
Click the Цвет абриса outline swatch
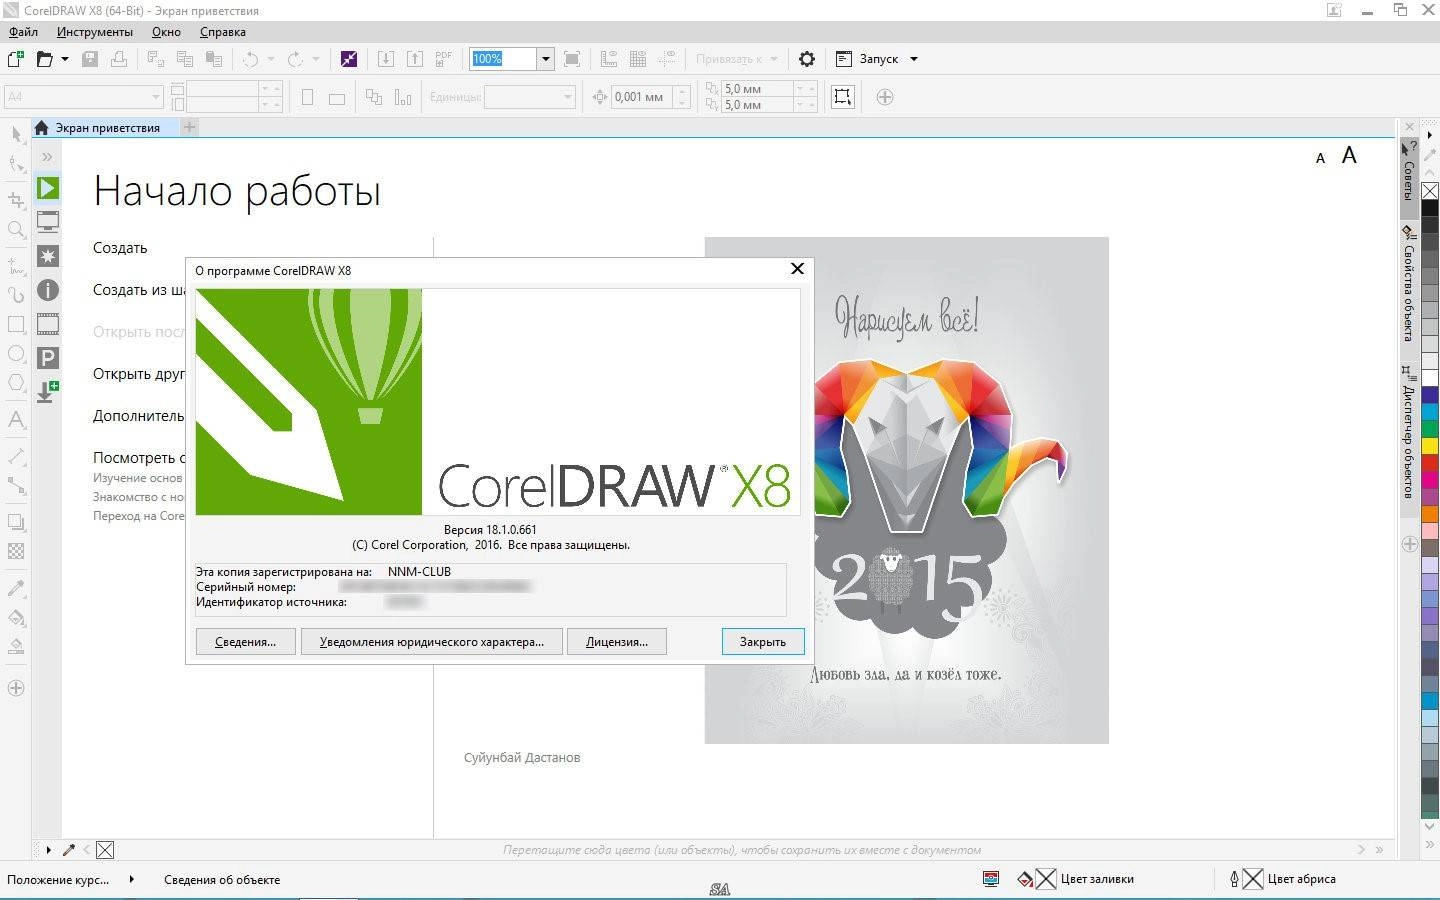(x=1253, y=879)
